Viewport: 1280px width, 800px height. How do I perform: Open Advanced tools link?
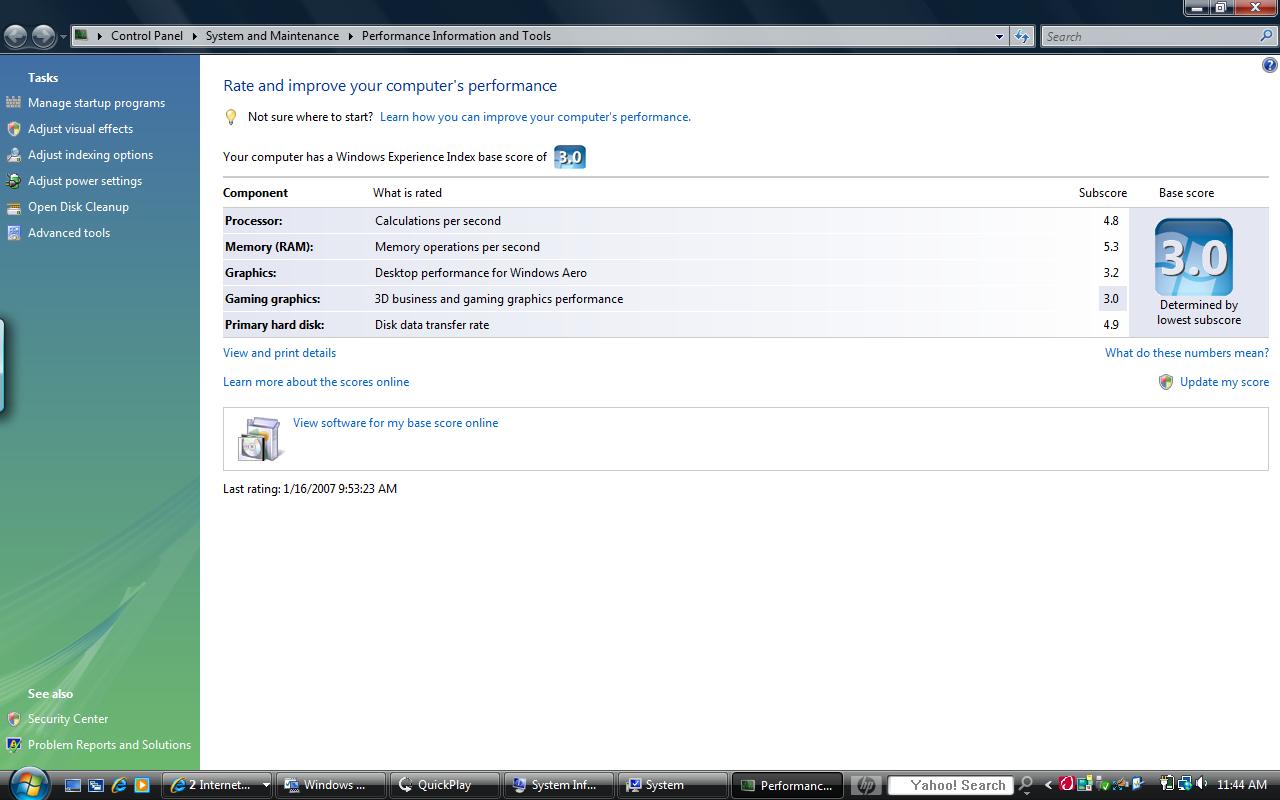[69, 233]
